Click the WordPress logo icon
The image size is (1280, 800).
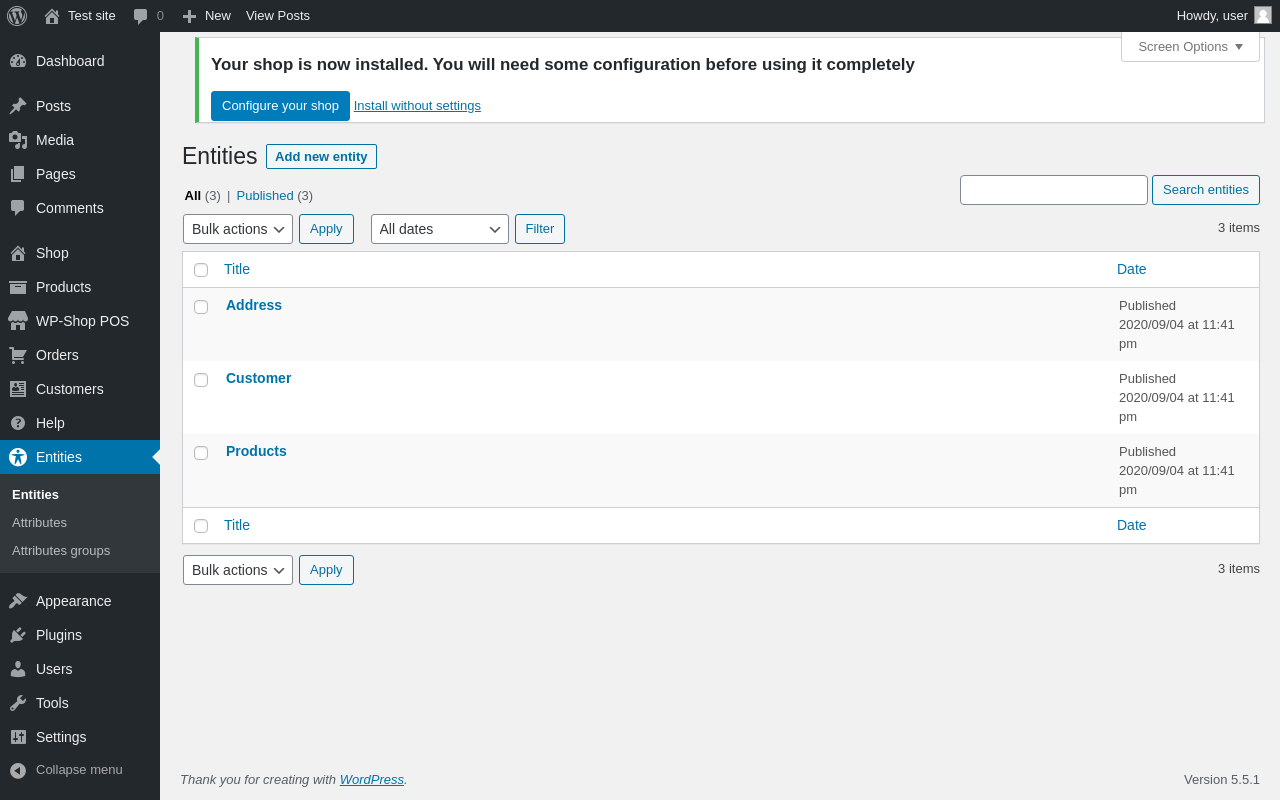tap(17, 16)
